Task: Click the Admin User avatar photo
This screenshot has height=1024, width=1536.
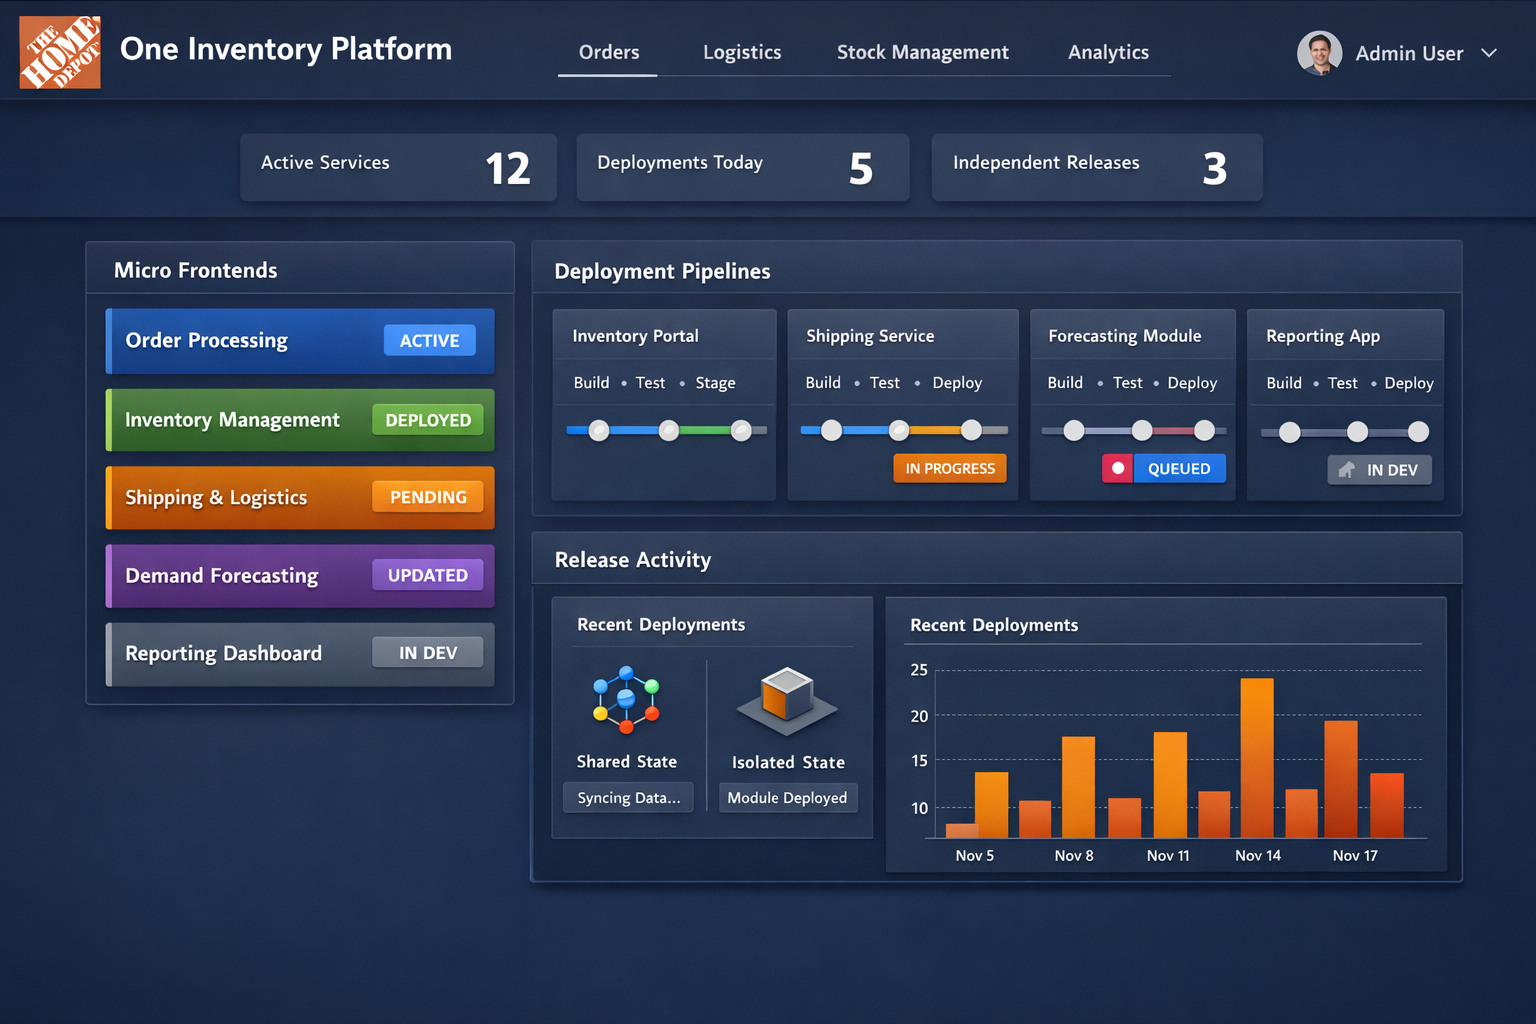Action: point(1319,53)
